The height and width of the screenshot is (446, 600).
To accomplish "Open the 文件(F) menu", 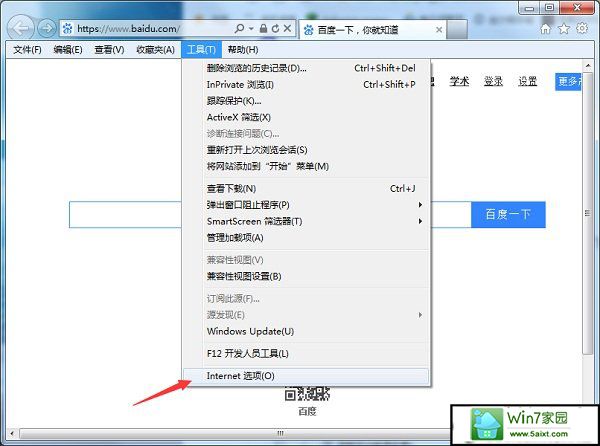I will coord(27,50).
